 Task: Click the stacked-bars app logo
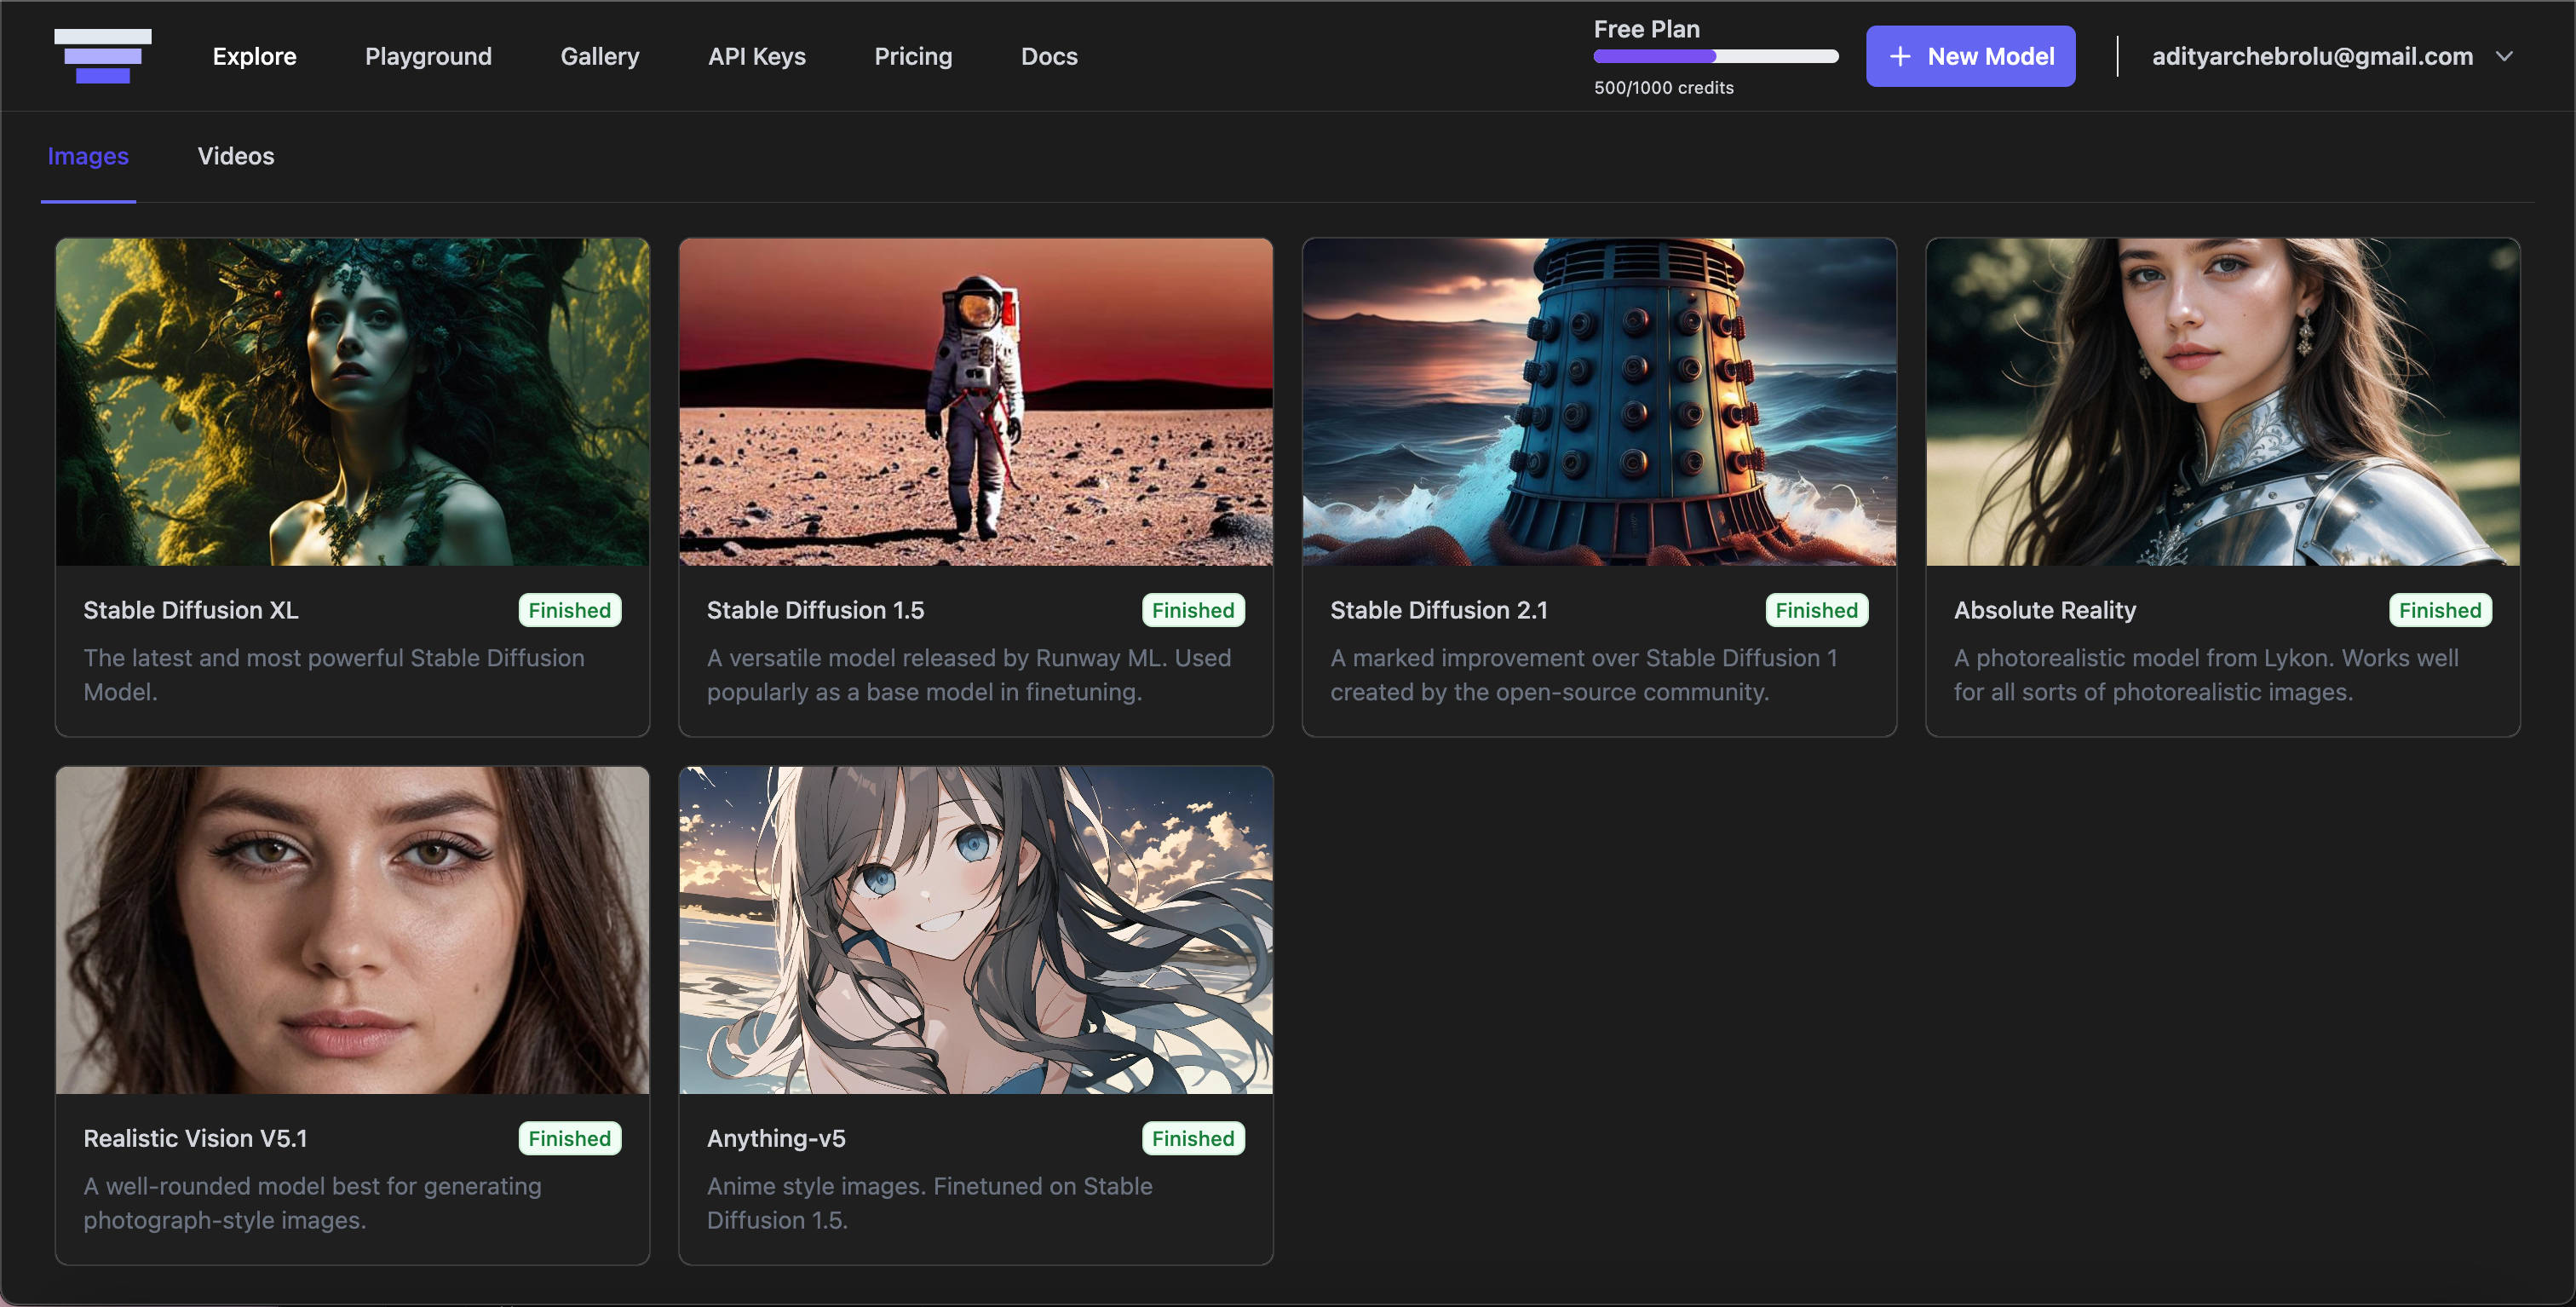pyautogui.click(x=102, y=56)
